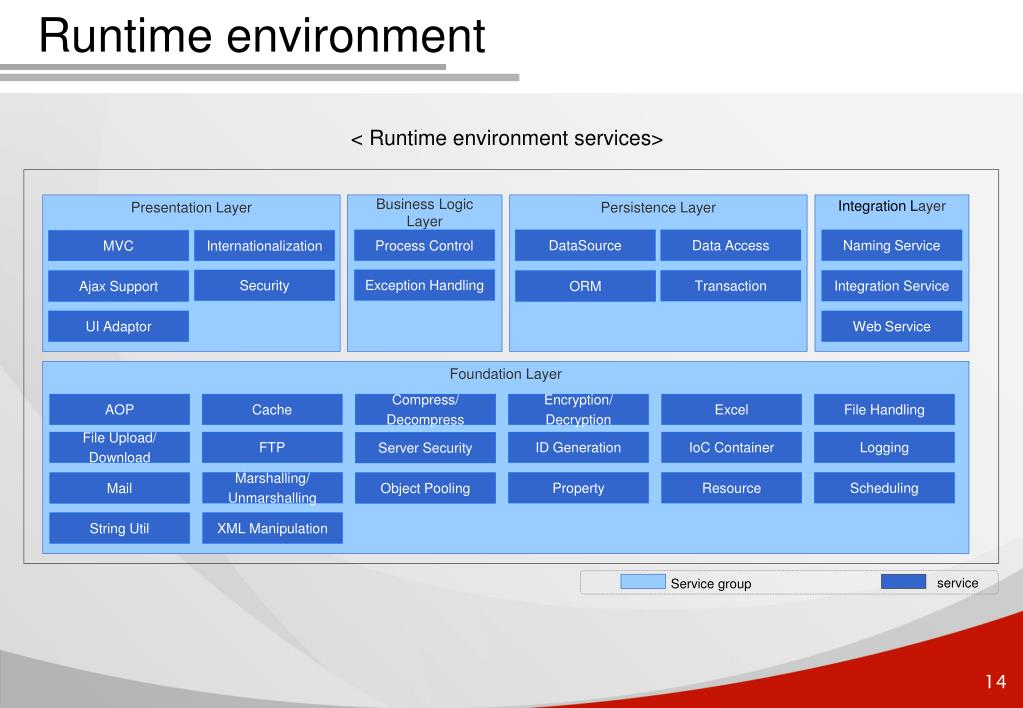
Task: Click the Mail service box
Action: coord(119,487)
